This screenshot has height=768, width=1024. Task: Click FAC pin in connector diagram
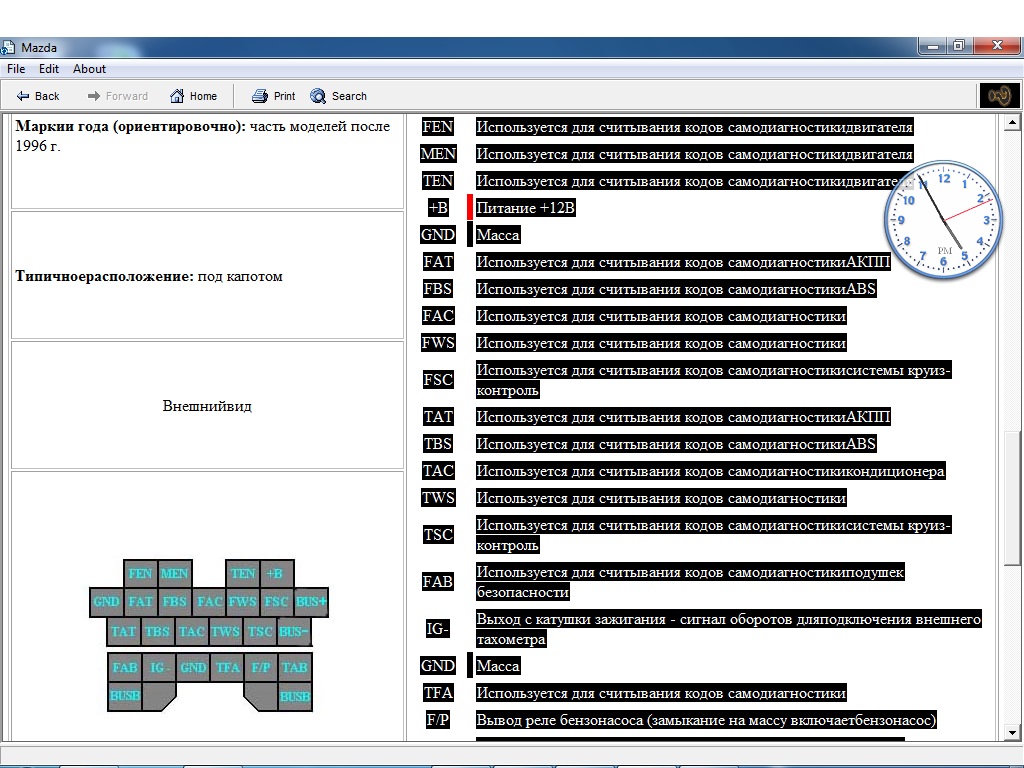pos(210,601)
